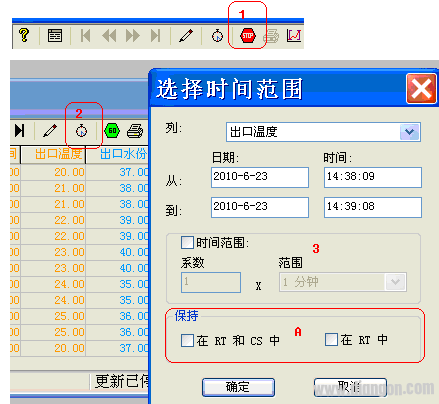Click the pencil edit icon in lower toolbar
This screenshot has width=439, height=404.
coord(50,131)
